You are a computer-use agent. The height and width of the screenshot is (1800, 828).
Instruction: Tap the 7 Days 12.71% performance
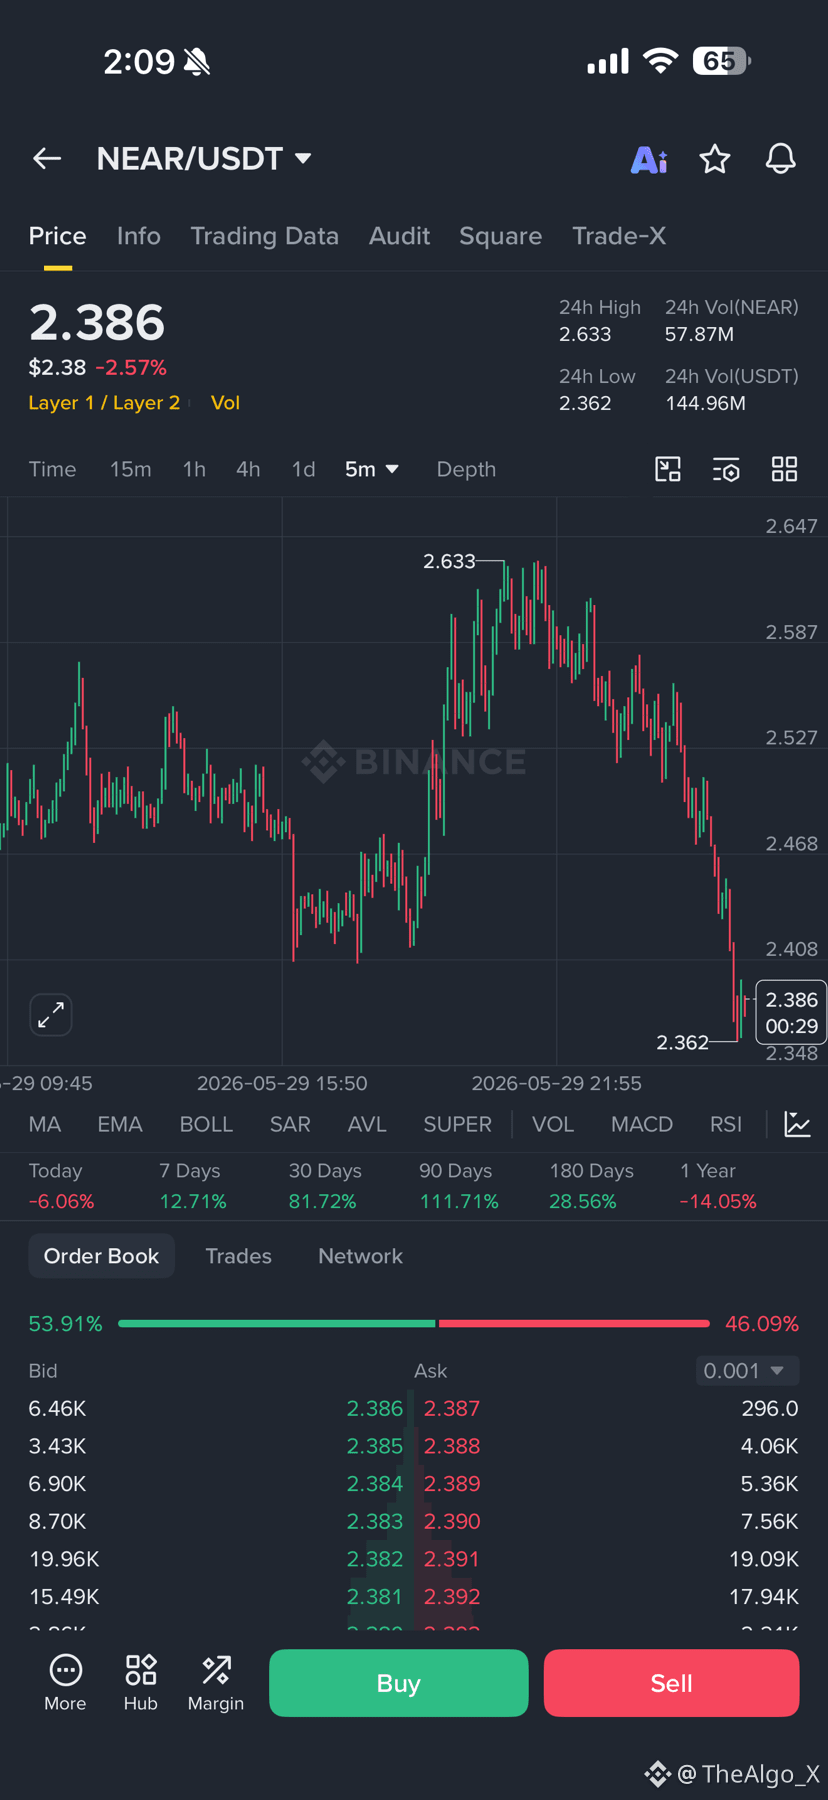(193, 1186)
